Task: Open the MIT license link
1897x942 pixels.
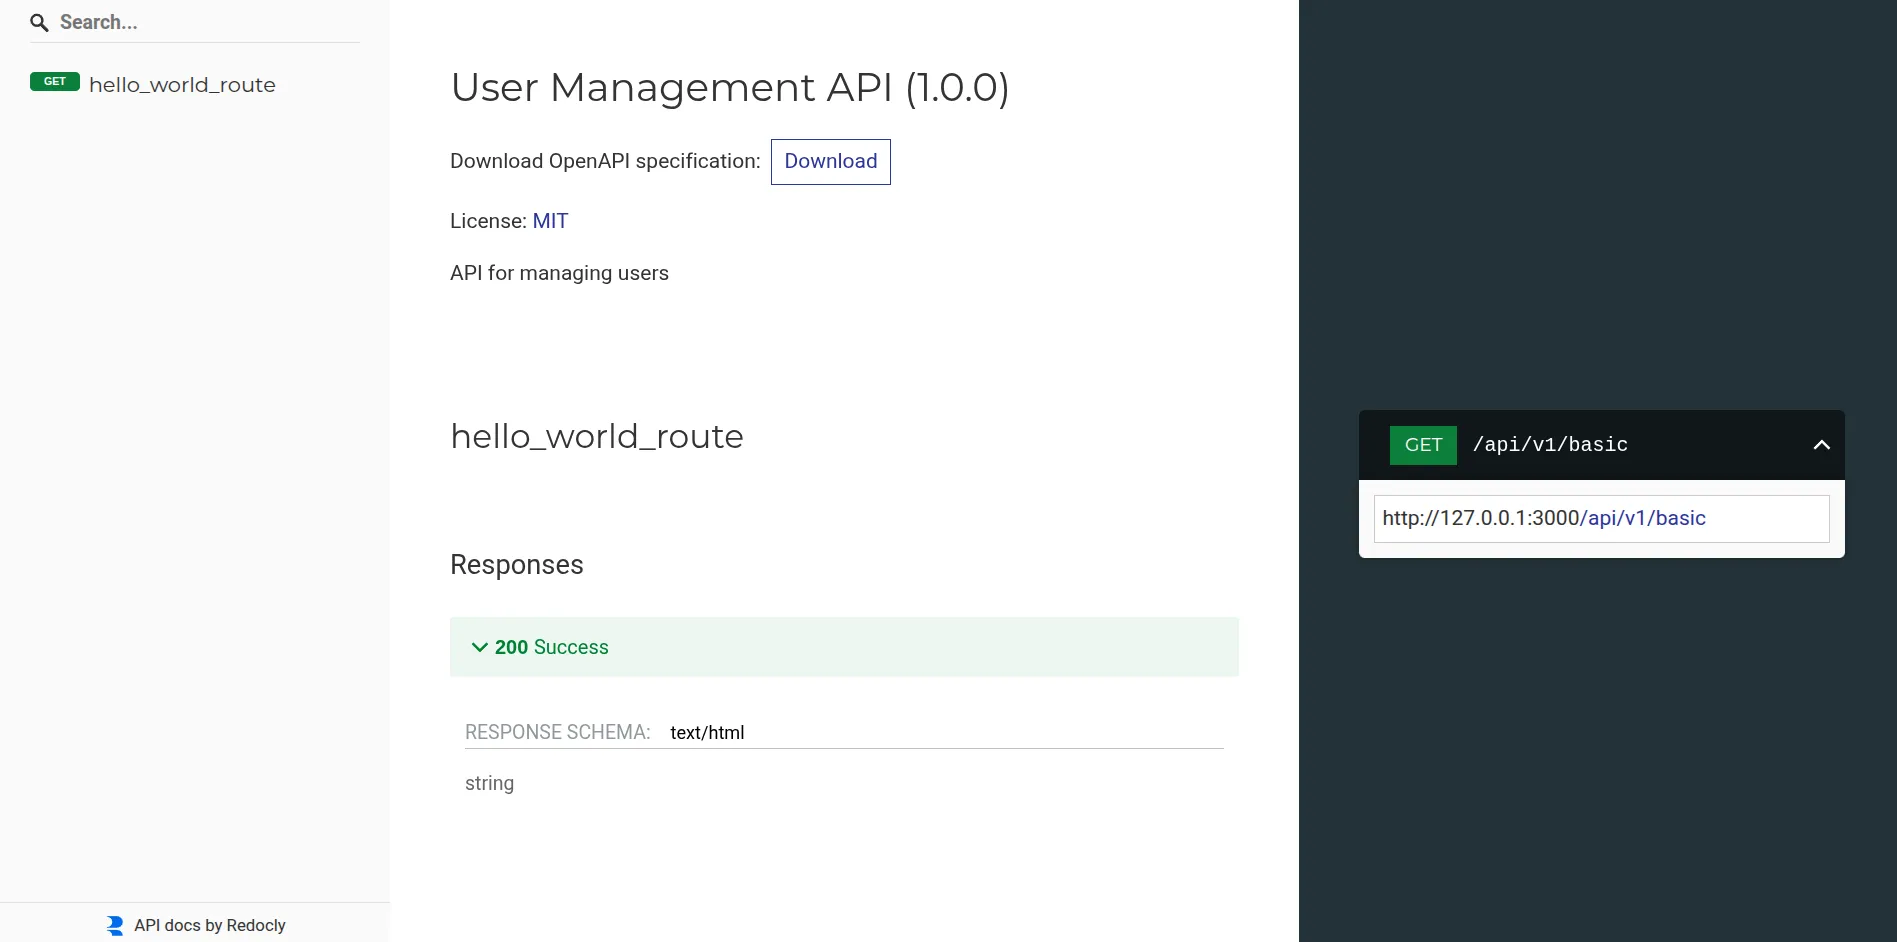Action: coord(550,220)
